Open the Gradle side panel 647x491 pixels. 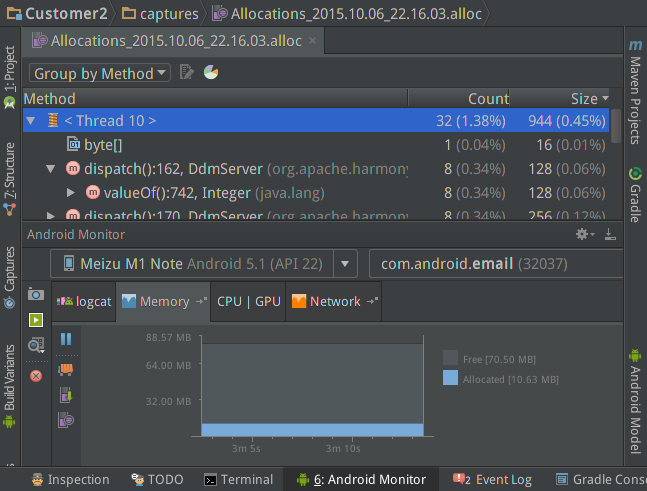635,195
